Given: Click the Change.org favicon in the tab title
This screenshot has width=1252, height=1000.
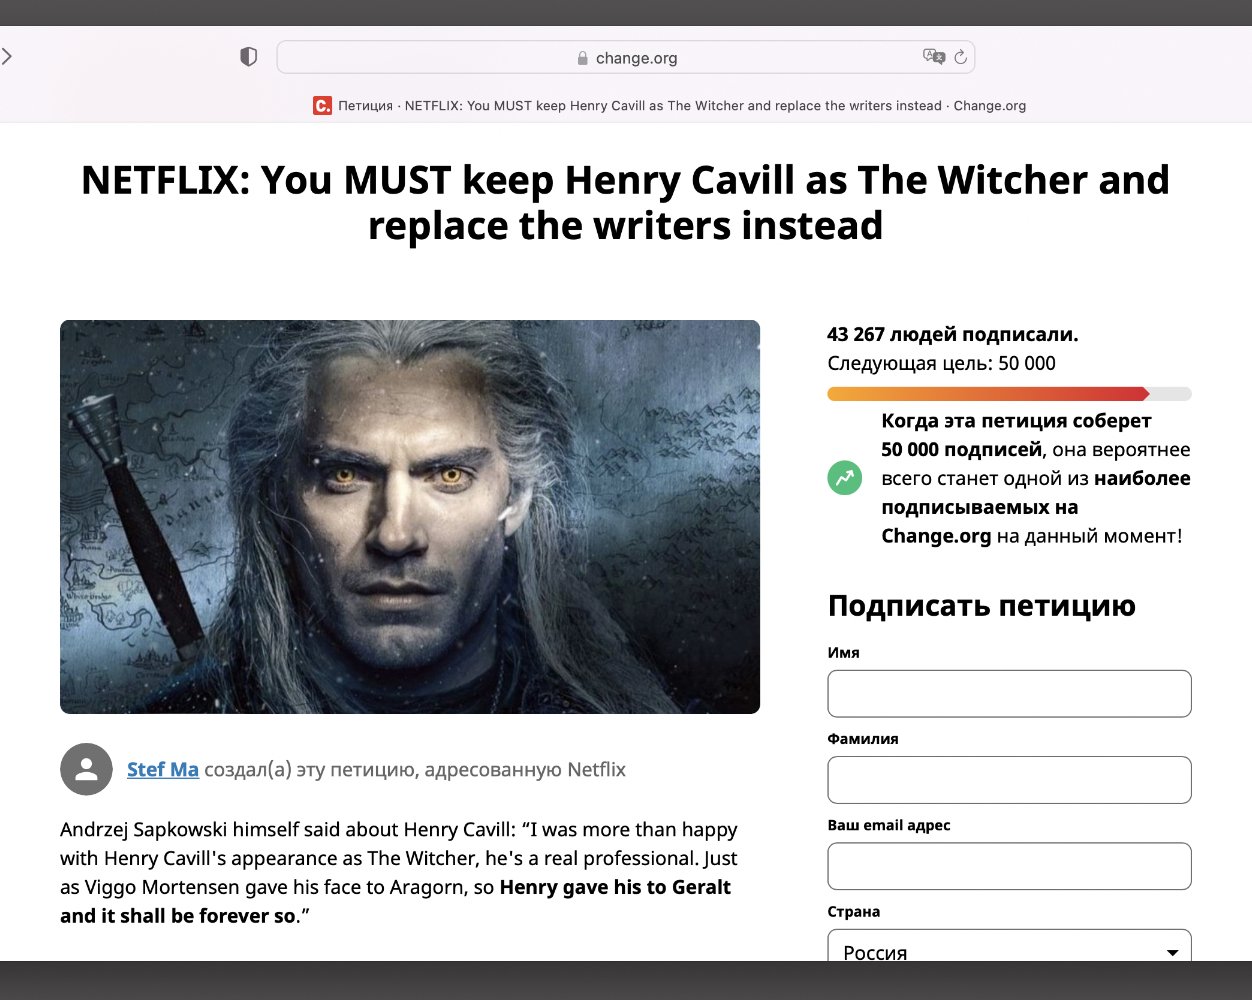Looking at the screenshot, I should (x=321, y=105).
